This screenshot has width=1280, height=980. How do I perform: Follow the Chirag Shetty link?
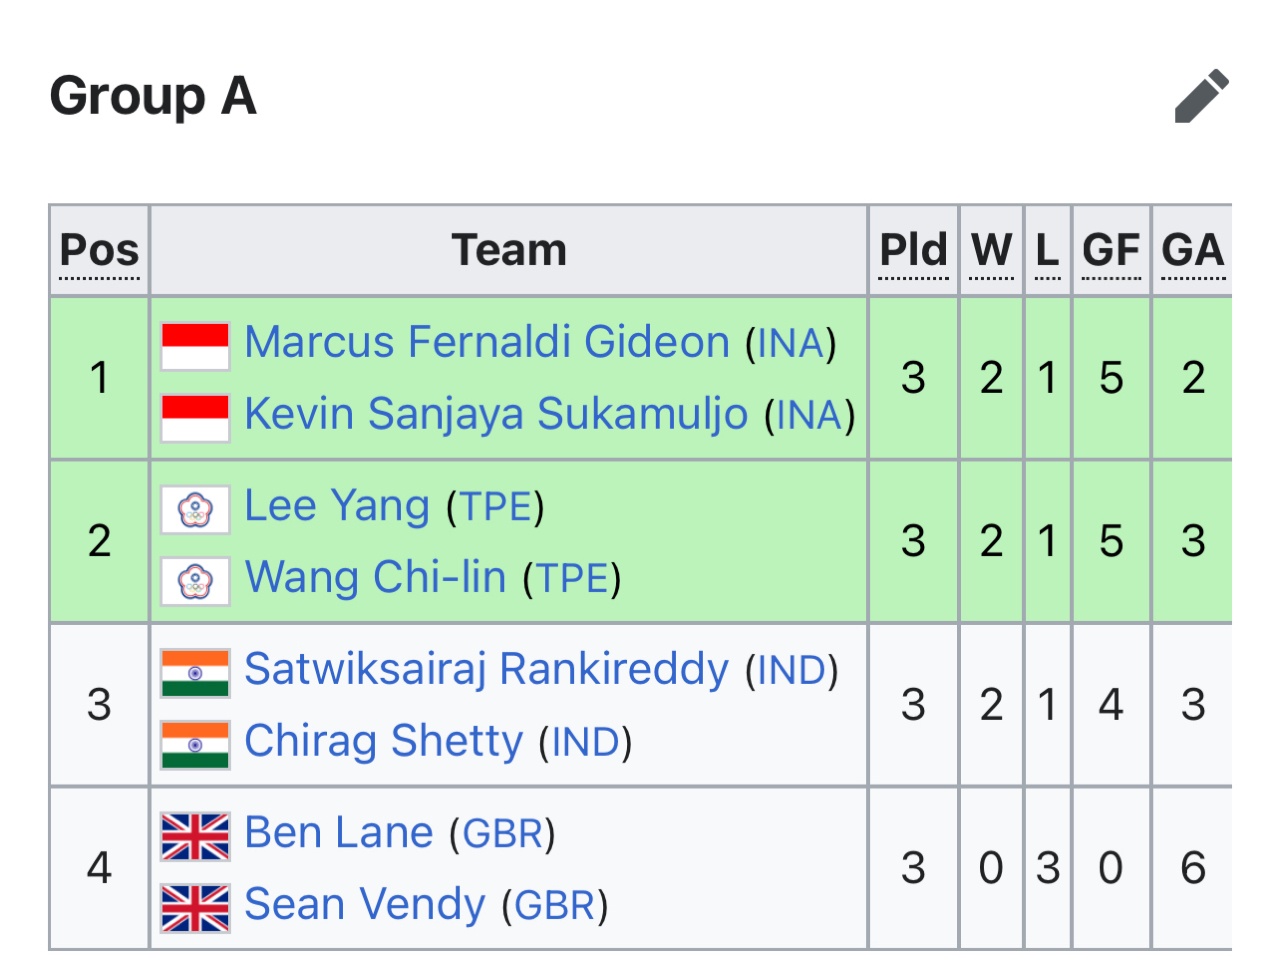[x=383, y=741]
